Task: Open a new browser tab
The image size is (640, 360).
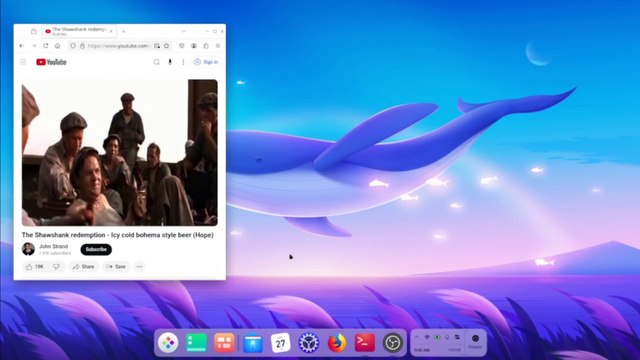Action: point(124,31)
